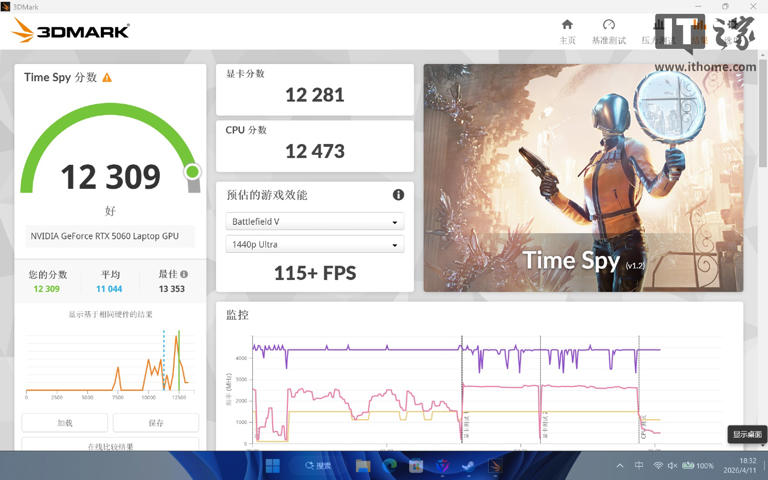Open Microsoft Edge from the taskbar
The image size is (768, 480).
(390, 466)
